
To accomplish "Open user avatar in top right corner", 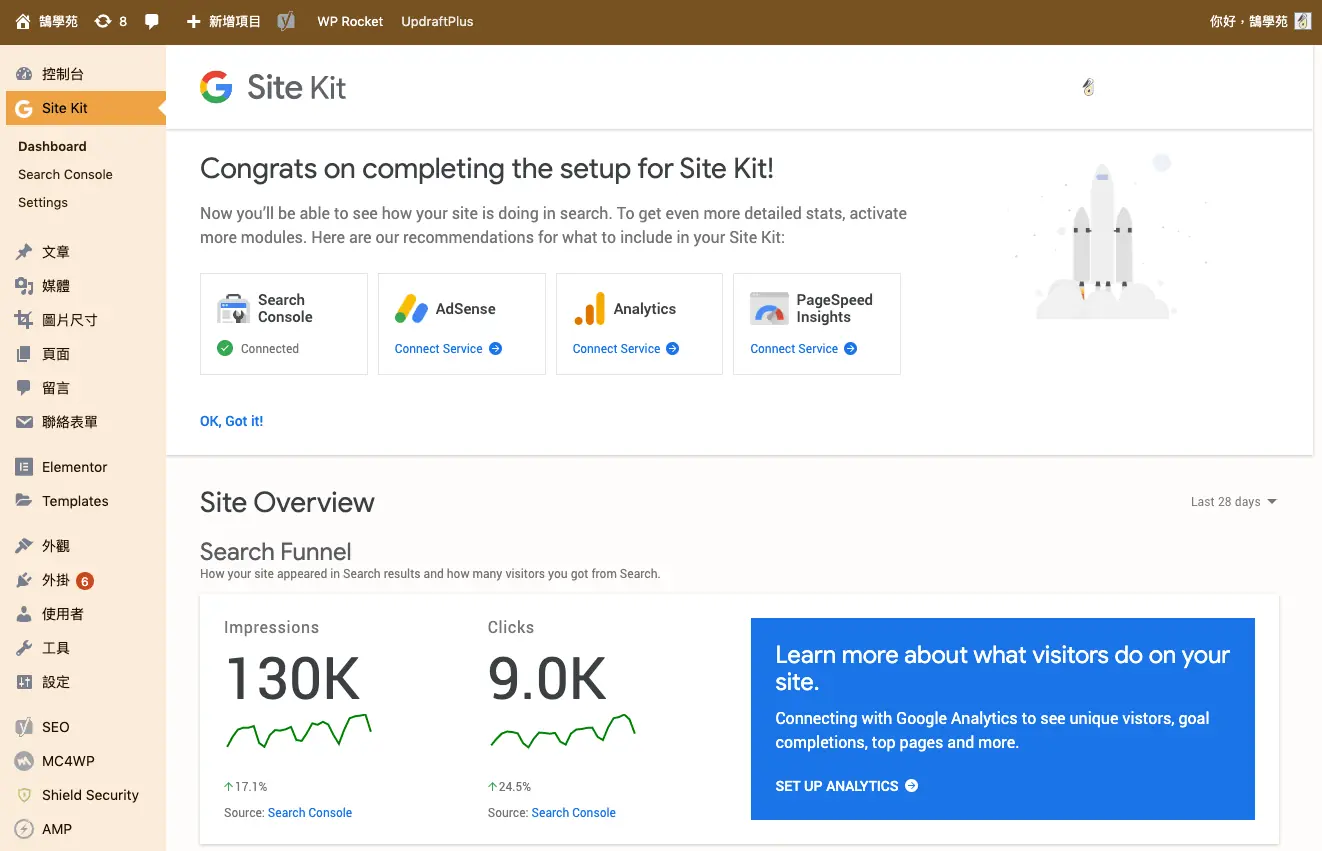I will (1302, 21).
